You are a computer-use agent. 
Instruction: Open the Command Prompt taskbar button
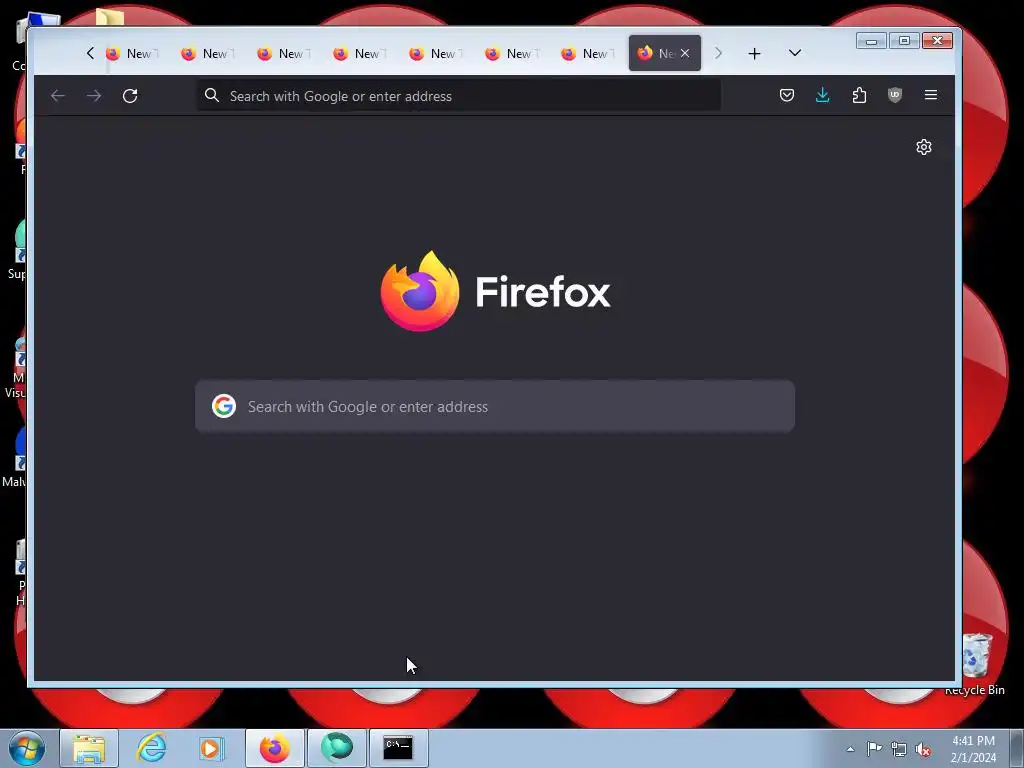tap(398, 748)
